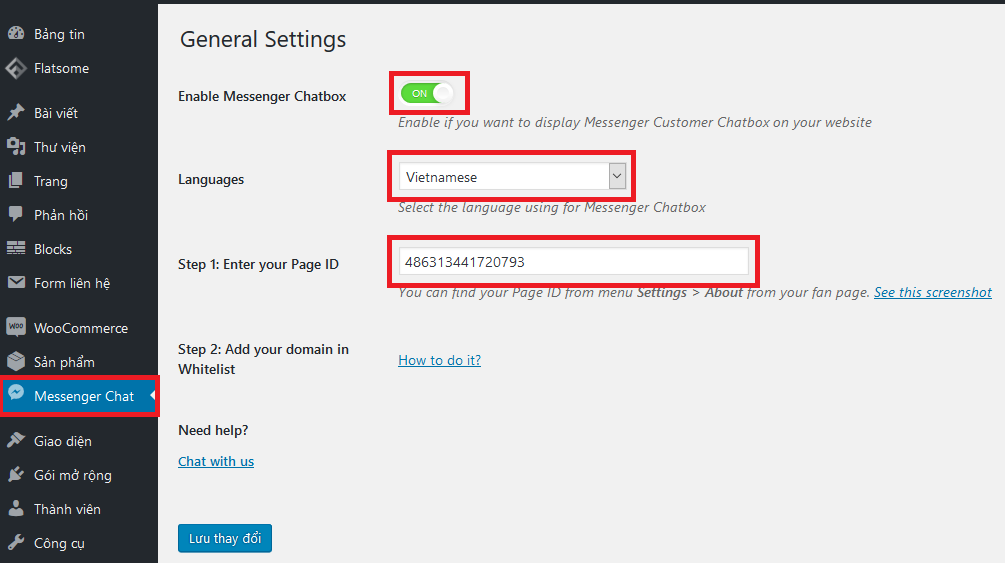
Task: Click the Bảng tin dashboard icon
Action: [16, 34]
